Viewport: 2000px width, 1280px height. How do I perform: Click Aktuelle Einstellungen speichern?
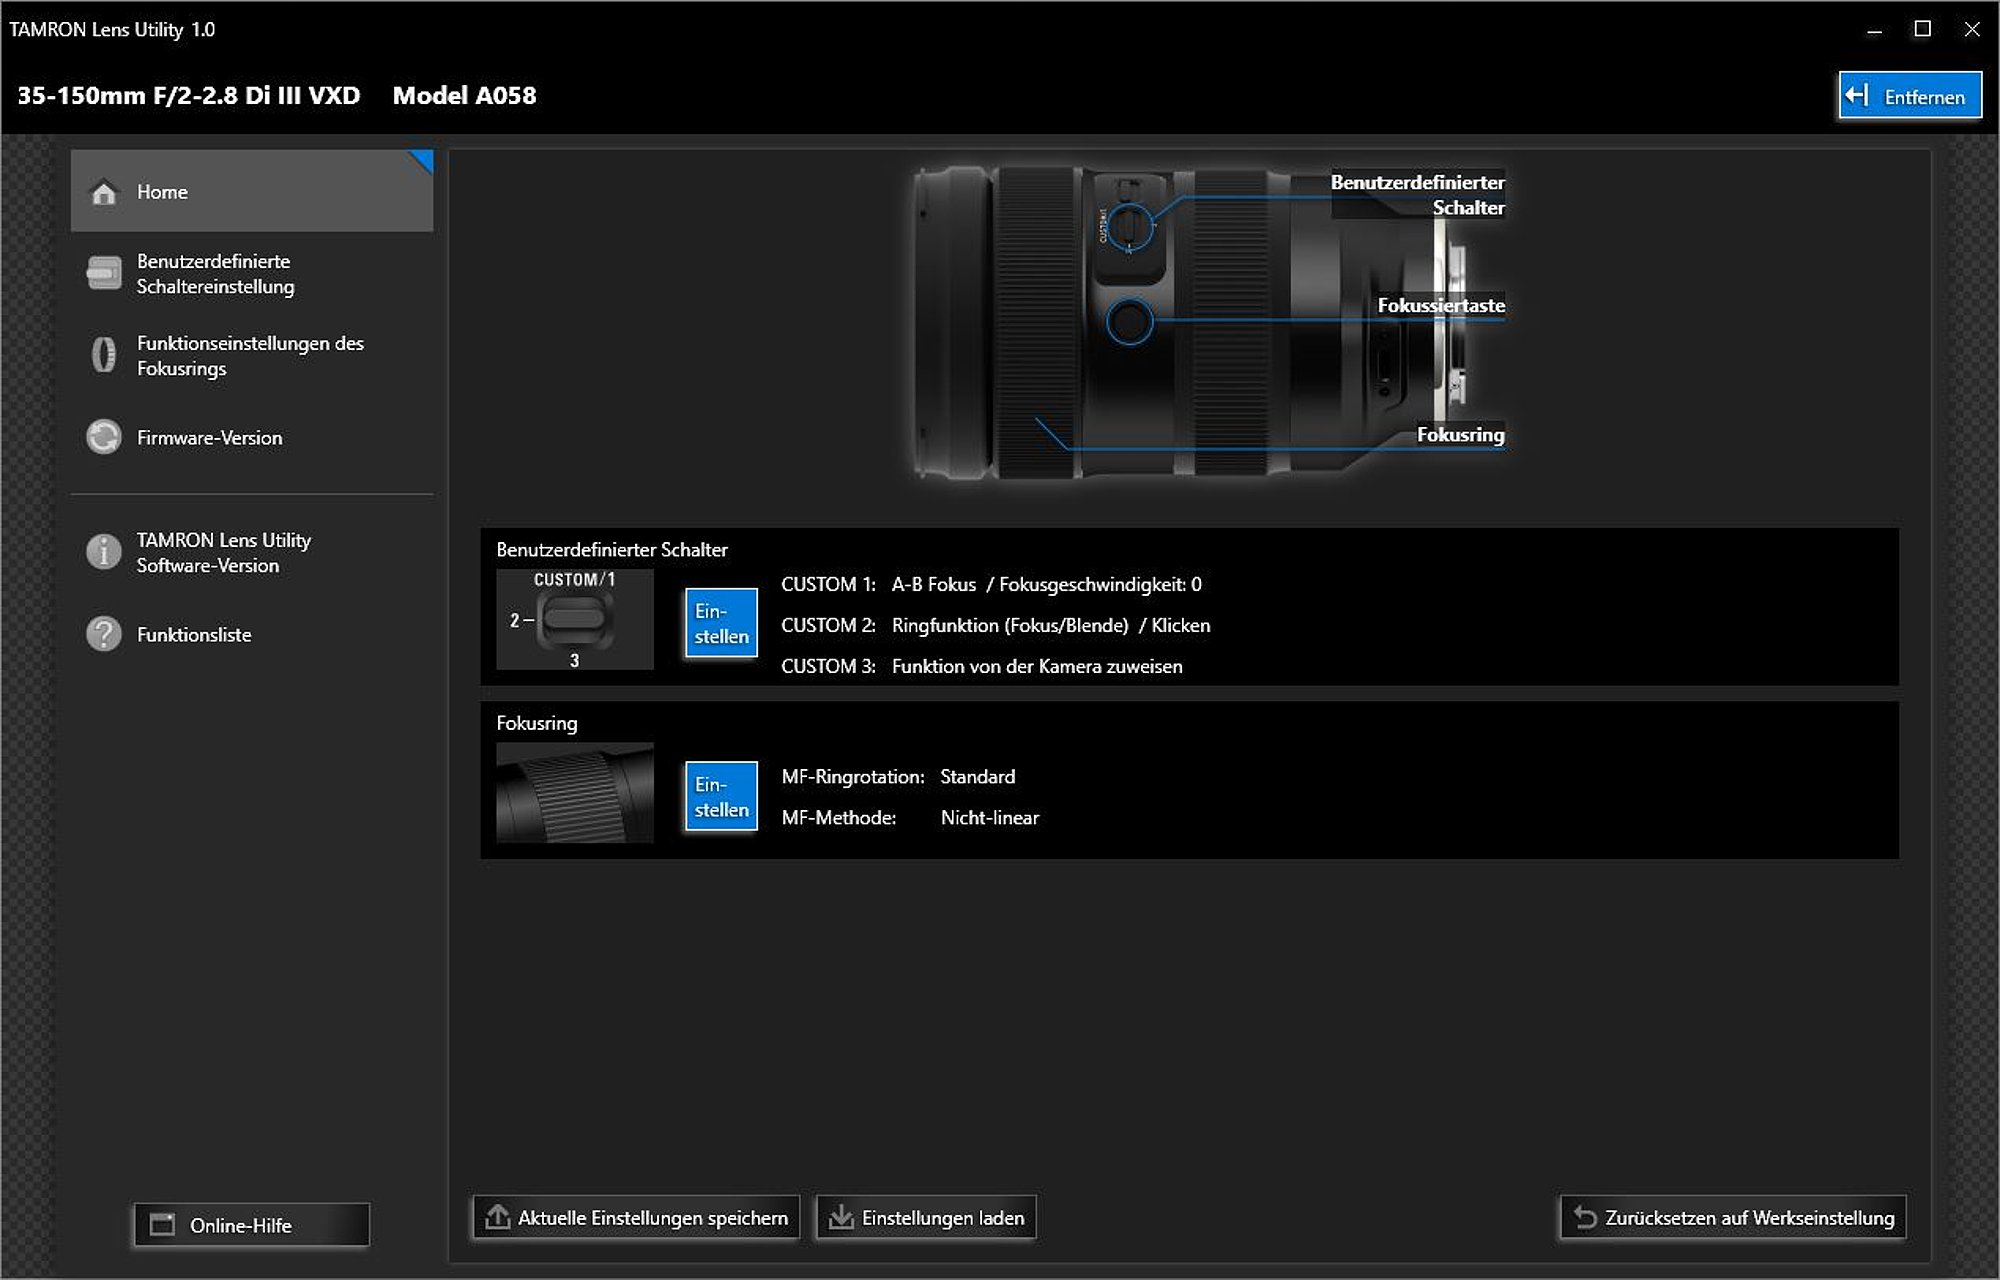point(636,1217)
